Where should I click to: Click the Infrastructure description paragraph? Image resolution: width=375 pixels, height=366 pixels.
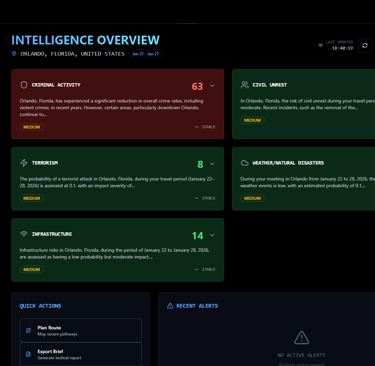pyautogui.click(x=114, y=253)
